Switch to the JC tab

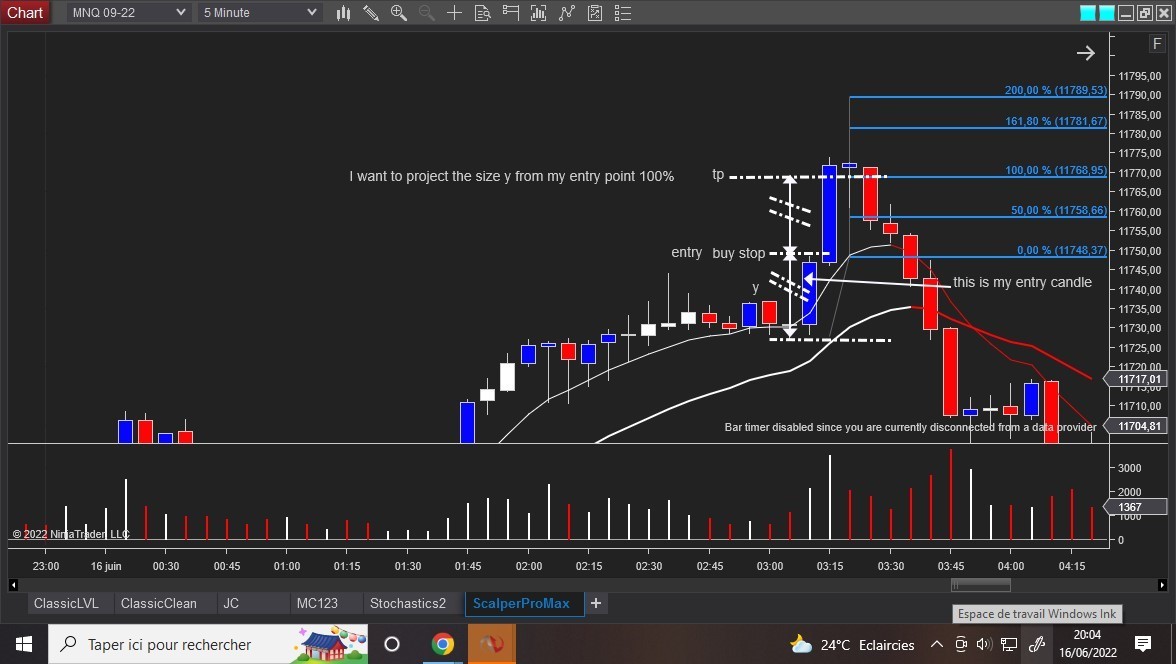tap(231, 603)
